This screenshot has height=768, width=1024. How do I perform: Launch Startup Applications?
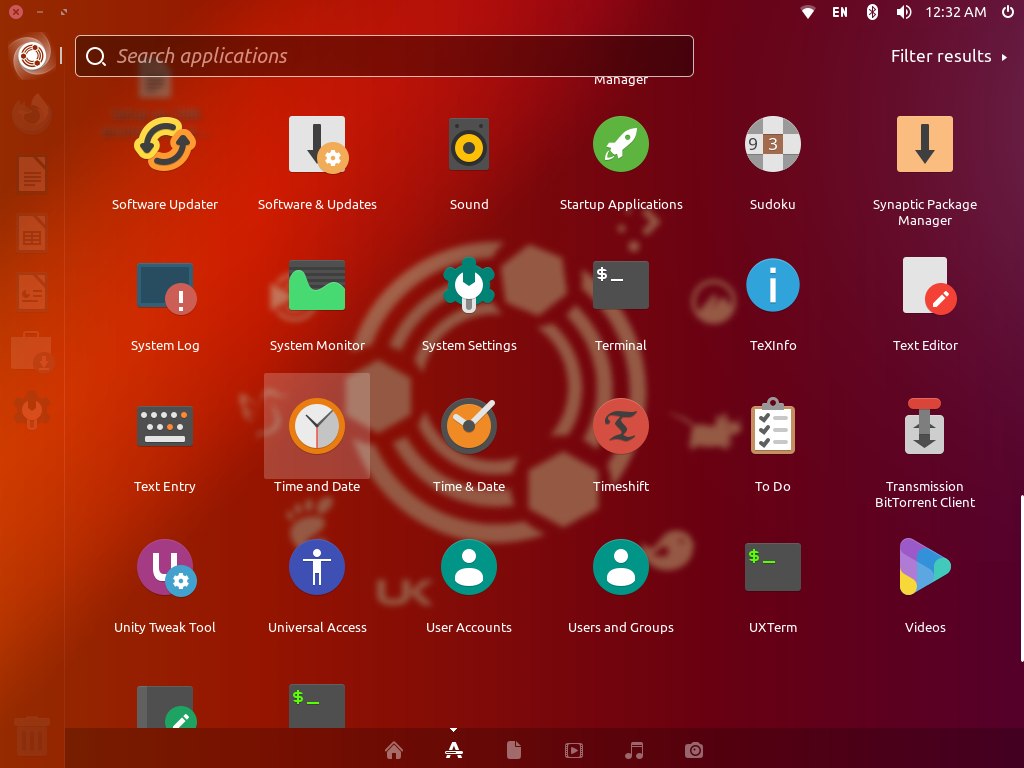click(620, 144)
